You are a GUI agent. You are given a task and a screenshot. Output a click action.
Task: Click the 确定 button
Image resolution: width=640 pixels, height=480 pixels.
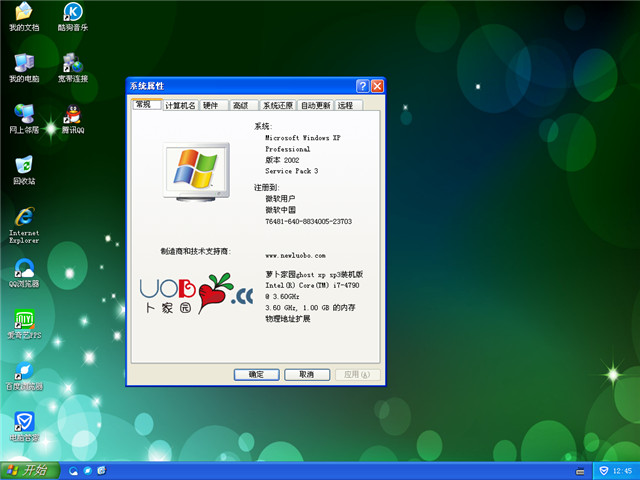coord(256,375)
